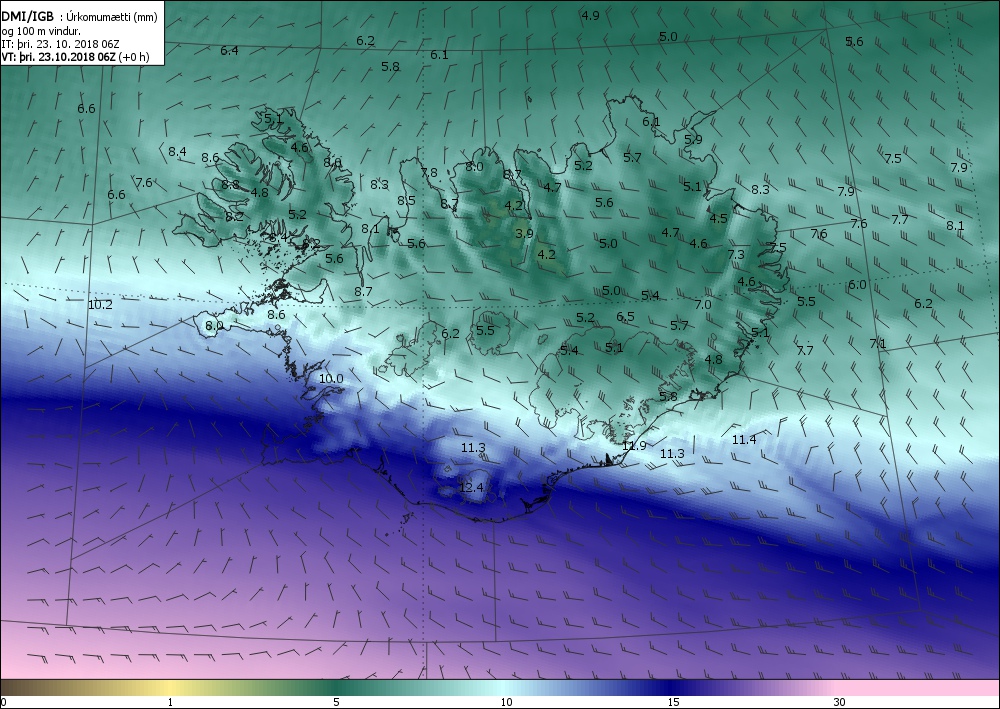Image resolution: width=1000 pixels, height=709 pixels.
Task: Click the 3.9 value on the map
Action: point(524,233)
